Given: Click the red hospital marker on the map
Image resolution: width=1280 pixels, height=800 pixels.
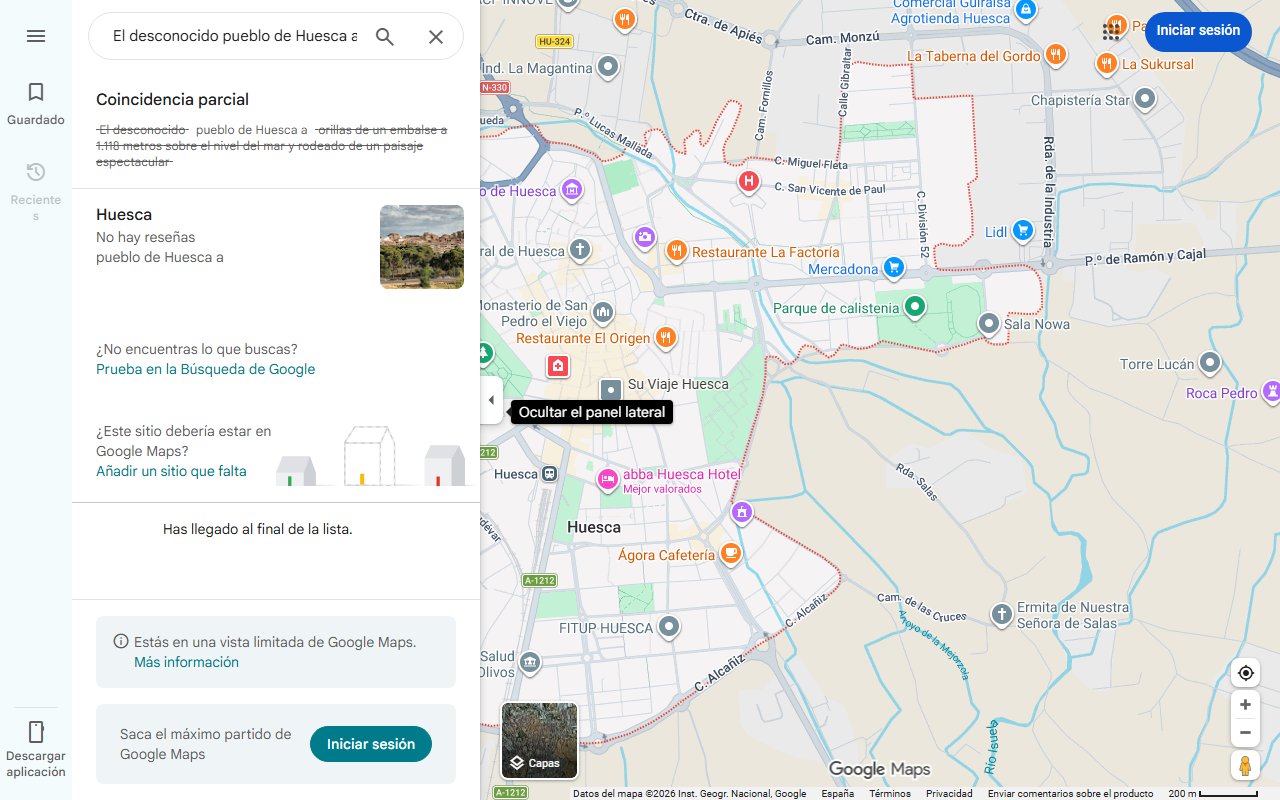Looking at the screenshot, I should tap(748, 181).
